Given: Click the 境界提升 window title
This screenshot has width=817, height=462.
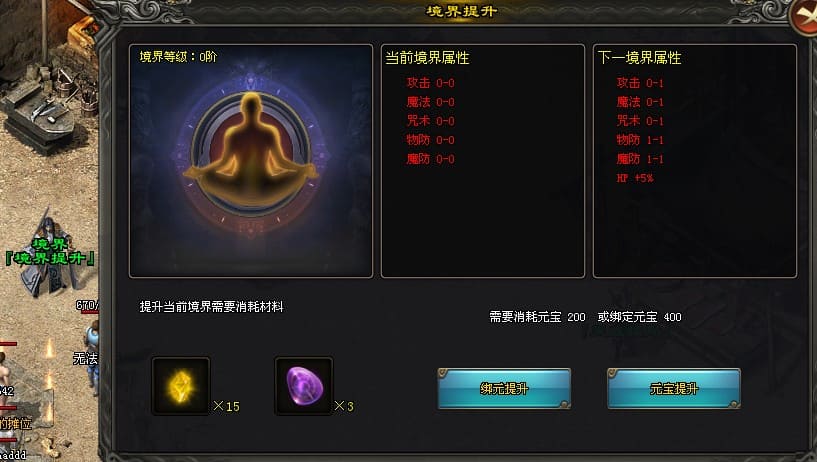Looking at the screenshot, I should tap(462, 11).
